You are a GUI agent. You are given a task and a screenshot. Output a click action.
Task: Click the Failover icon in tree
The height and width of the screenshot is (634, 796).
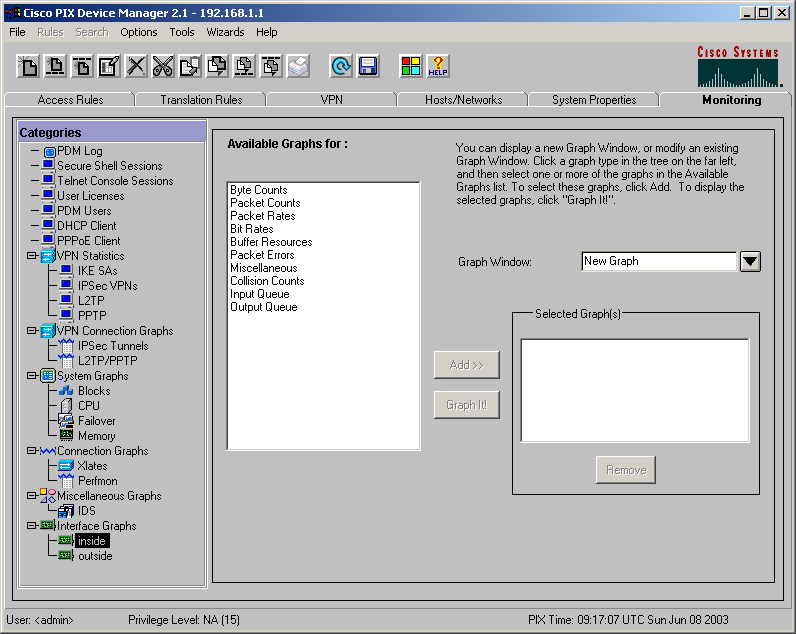66,421
